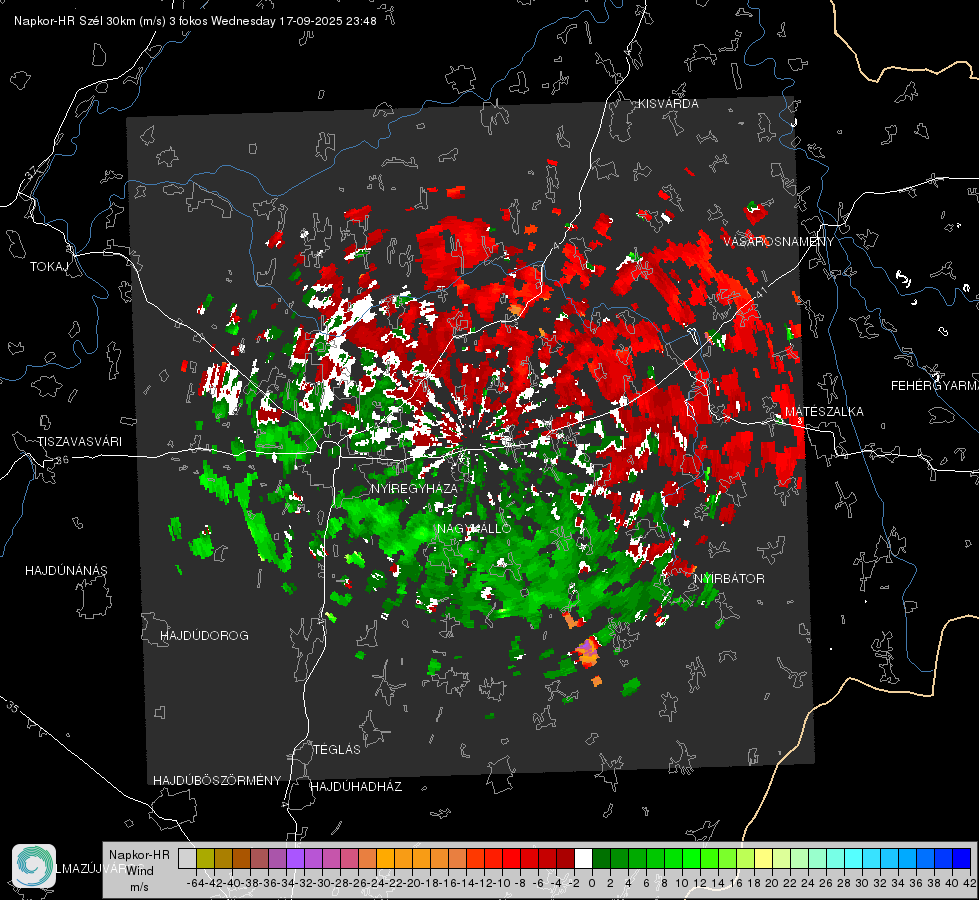The height and width of the screenshot is (900, 979).
Task: Click the NAGYKÁLLÓ city label
Action: click(474, 528)
